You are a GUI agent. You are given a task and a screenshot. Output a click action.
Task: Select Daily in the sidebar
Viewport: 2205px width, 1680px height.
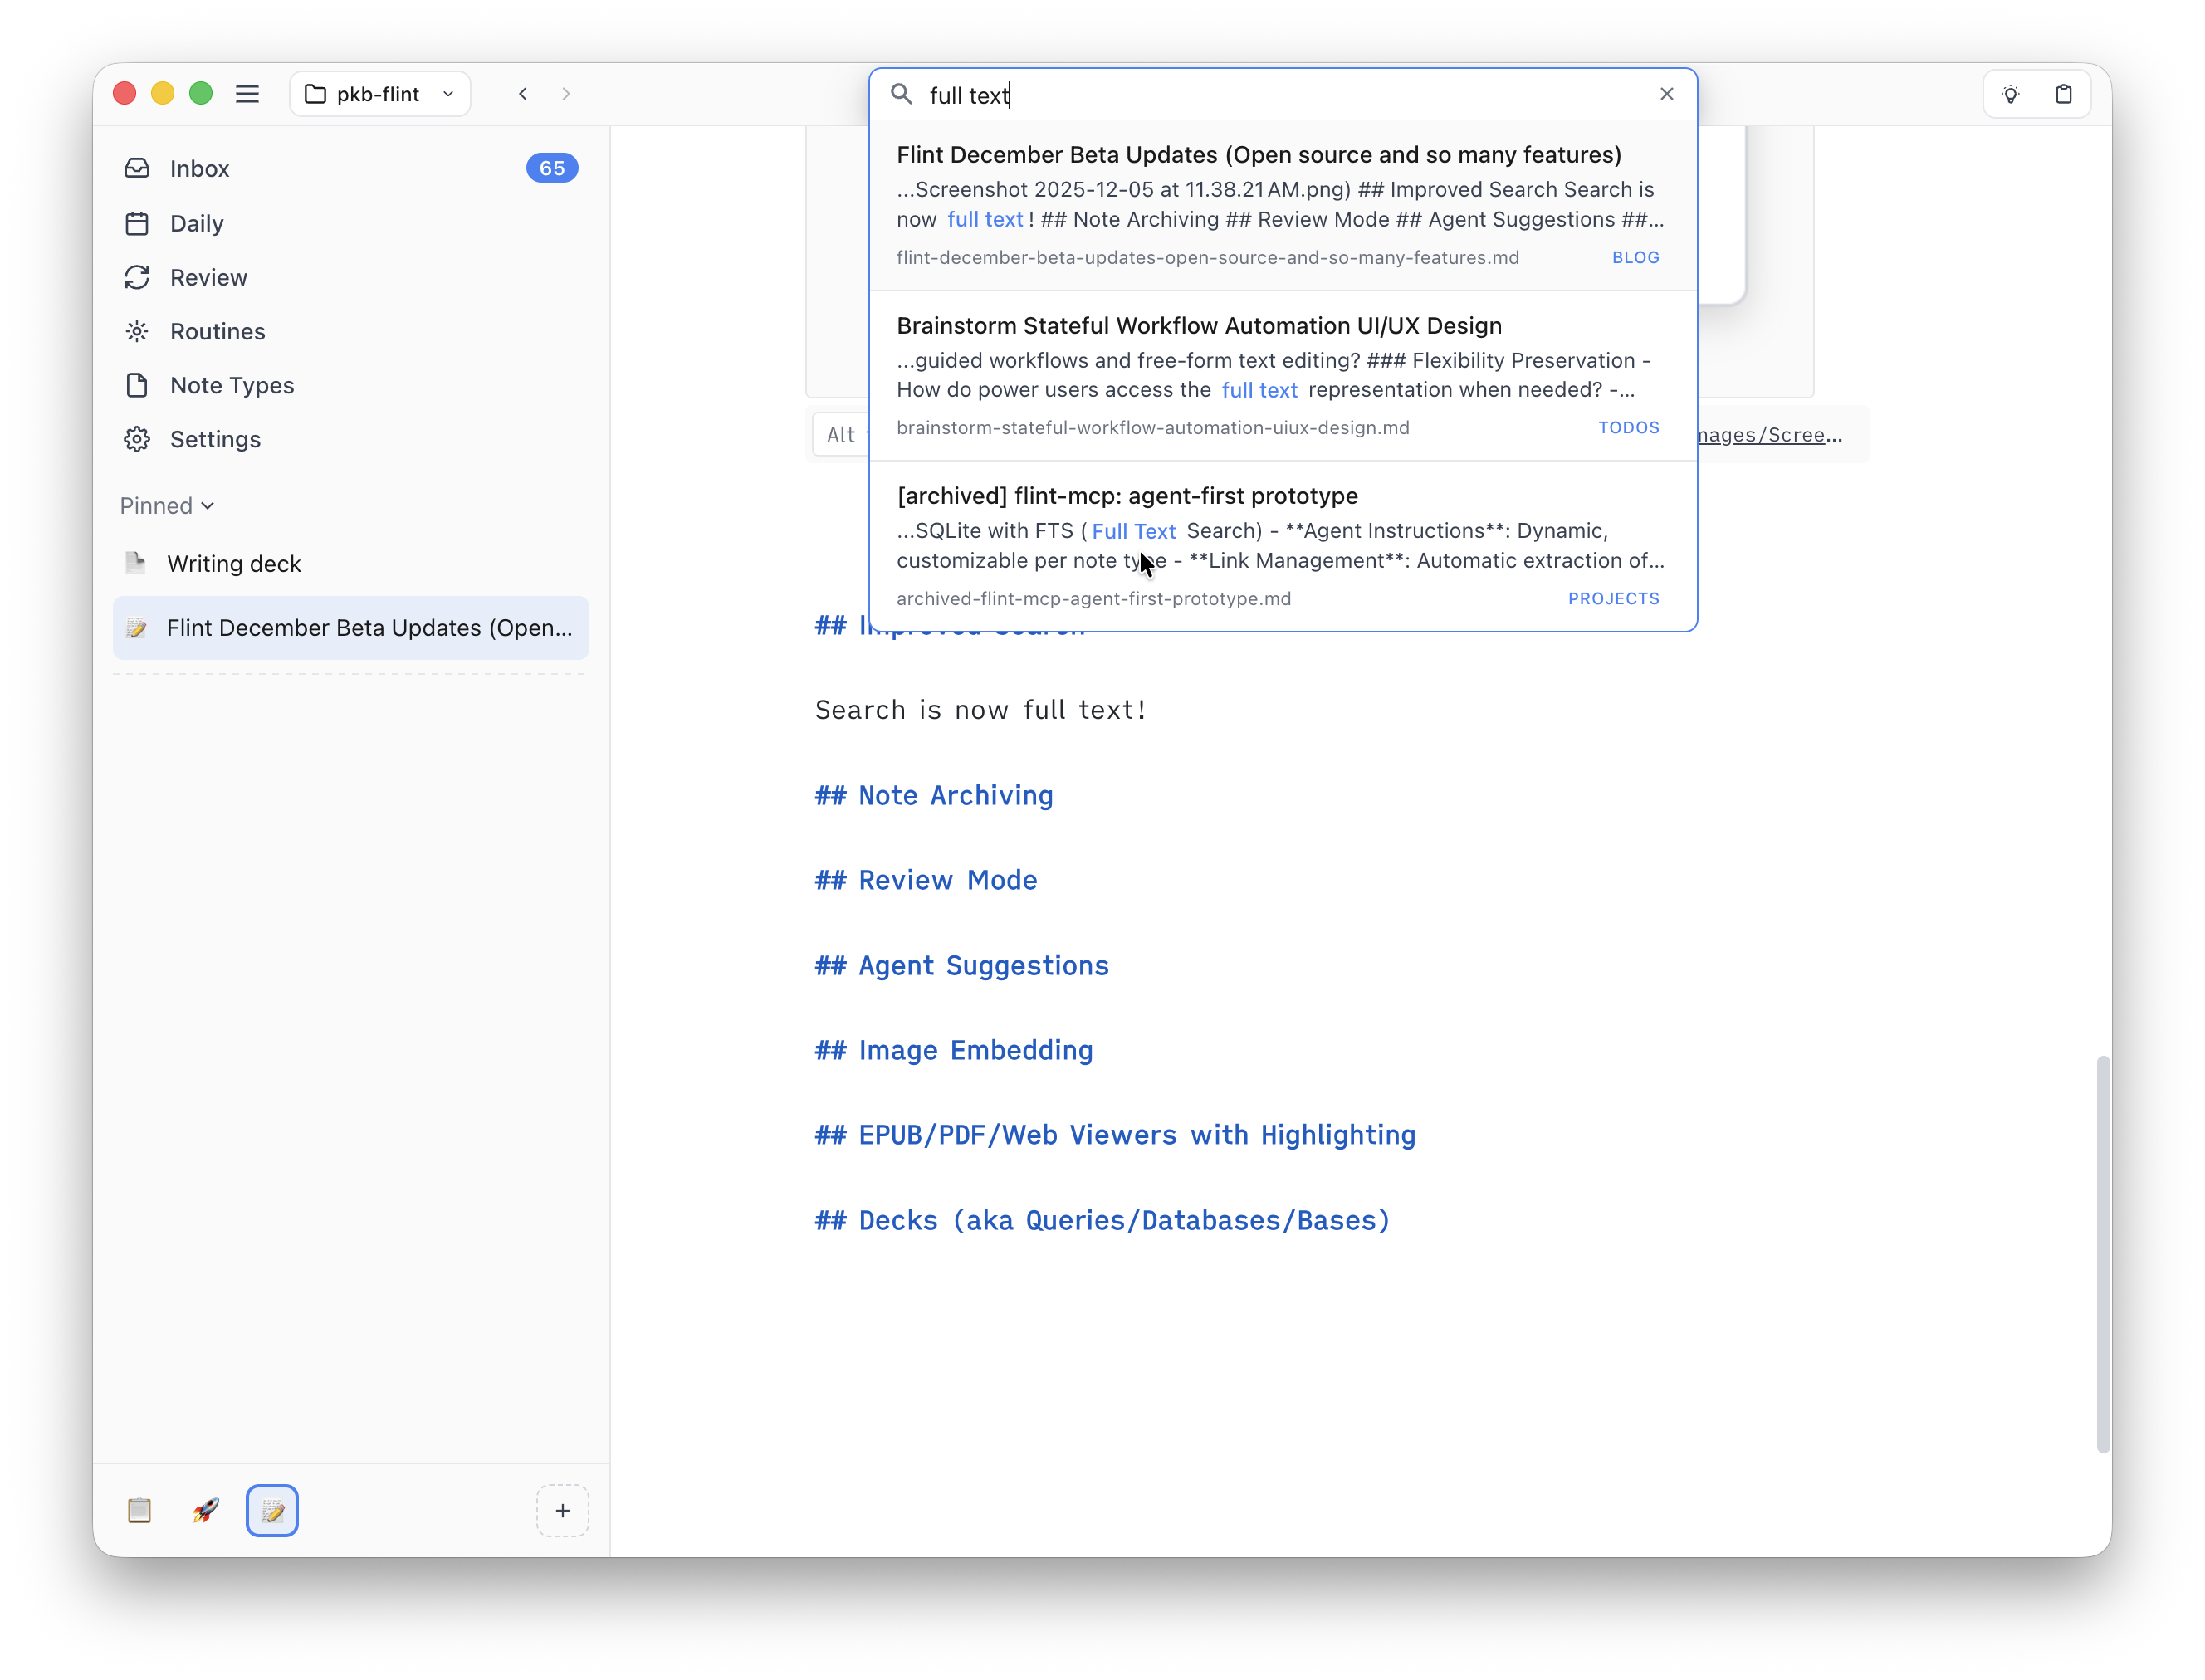(196, 223)
